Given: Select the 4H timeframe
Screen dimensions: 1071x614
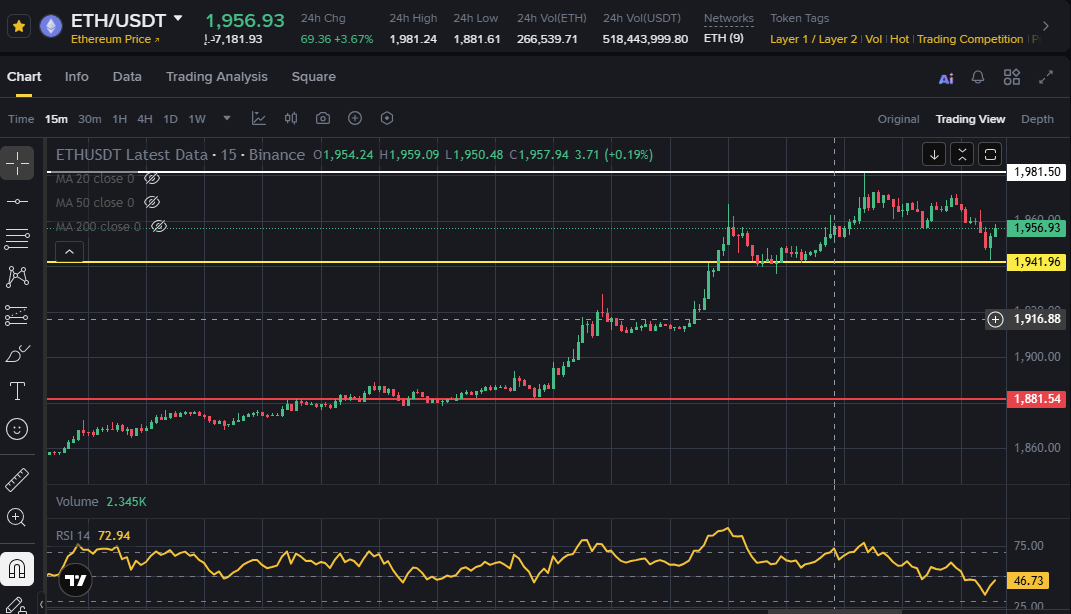Looking at the screenshot, I should (145, 119).
